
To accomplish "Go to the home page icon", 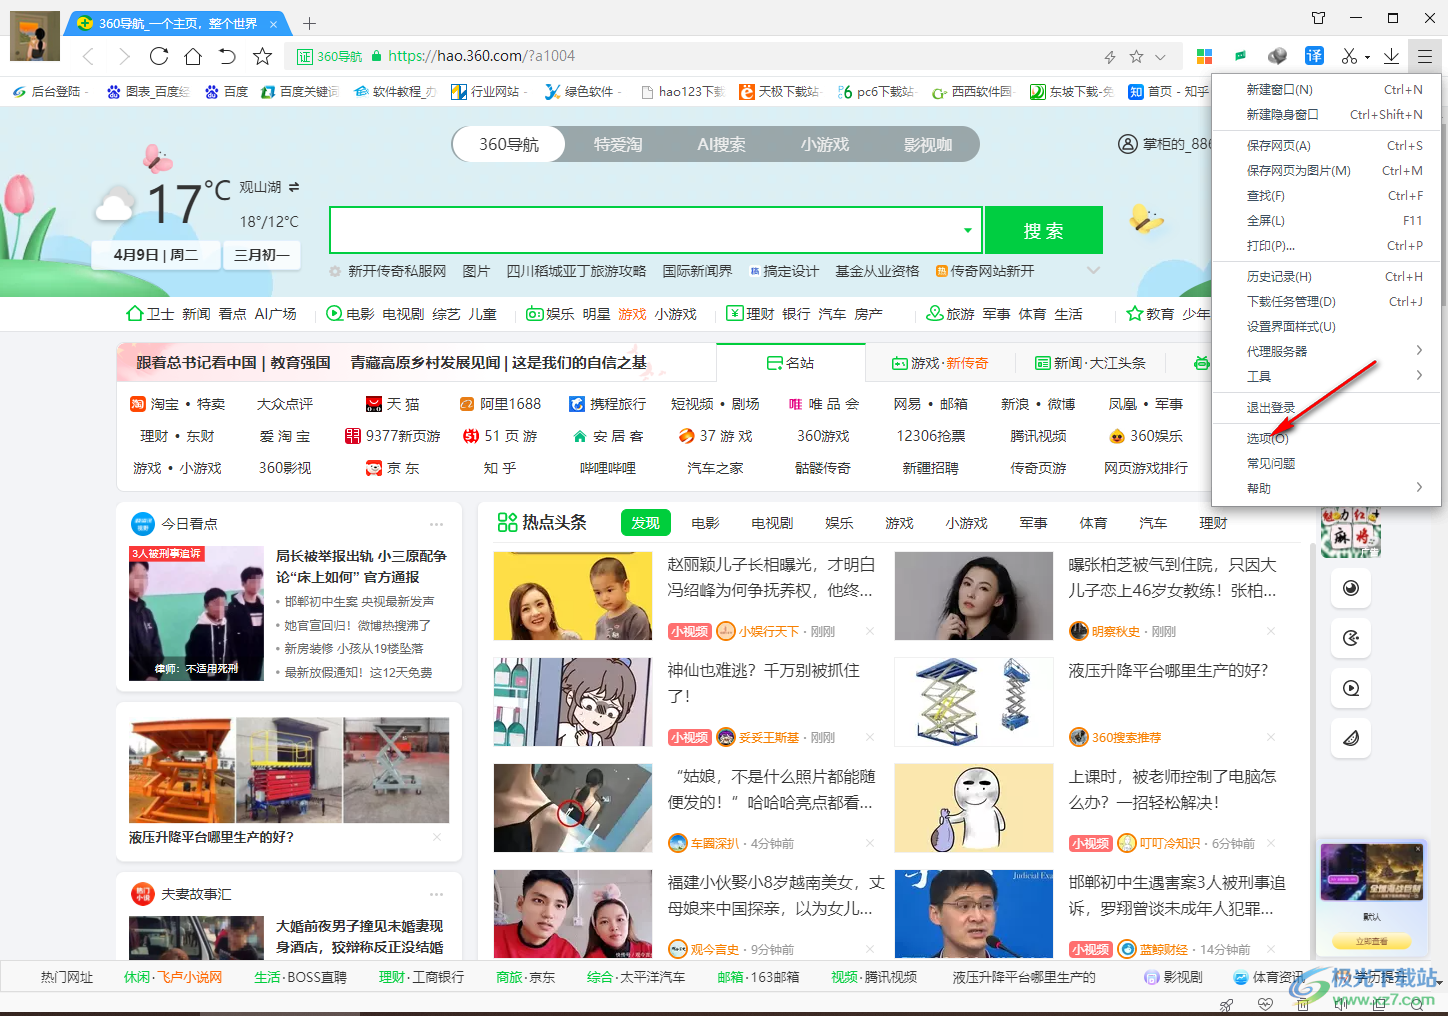I will [x=193, y=56].
